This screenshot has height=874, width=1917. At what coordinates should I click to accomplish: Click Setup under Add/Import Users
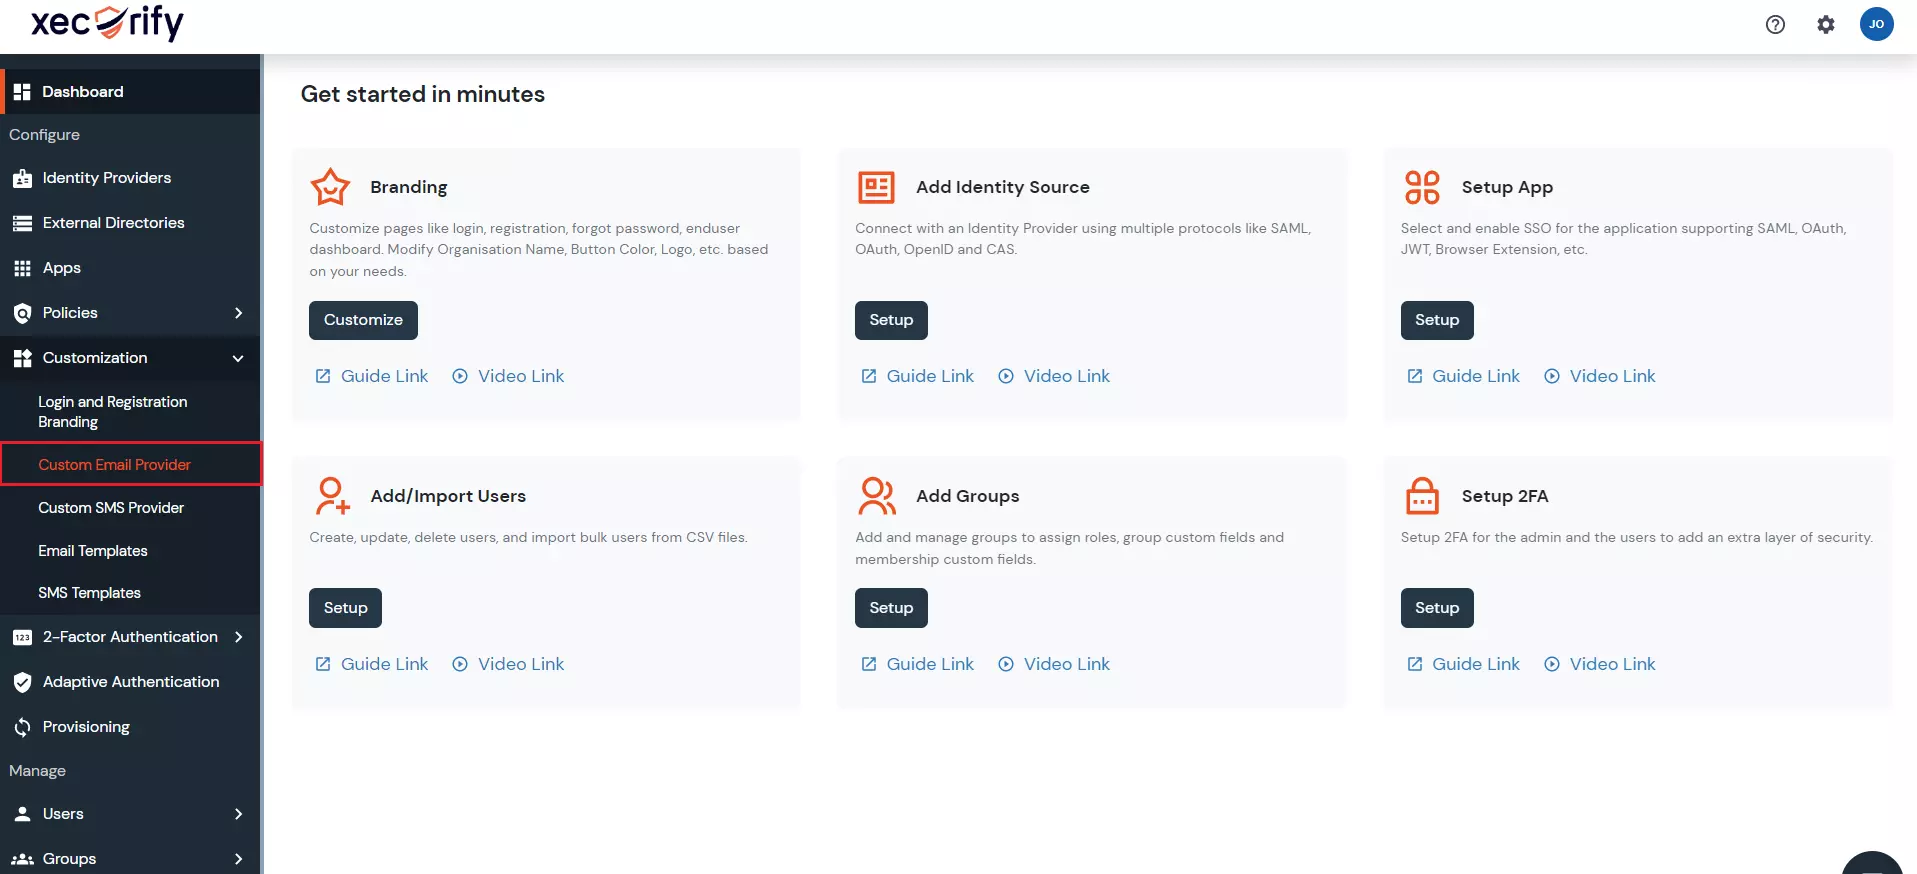(x=345, y=608)
